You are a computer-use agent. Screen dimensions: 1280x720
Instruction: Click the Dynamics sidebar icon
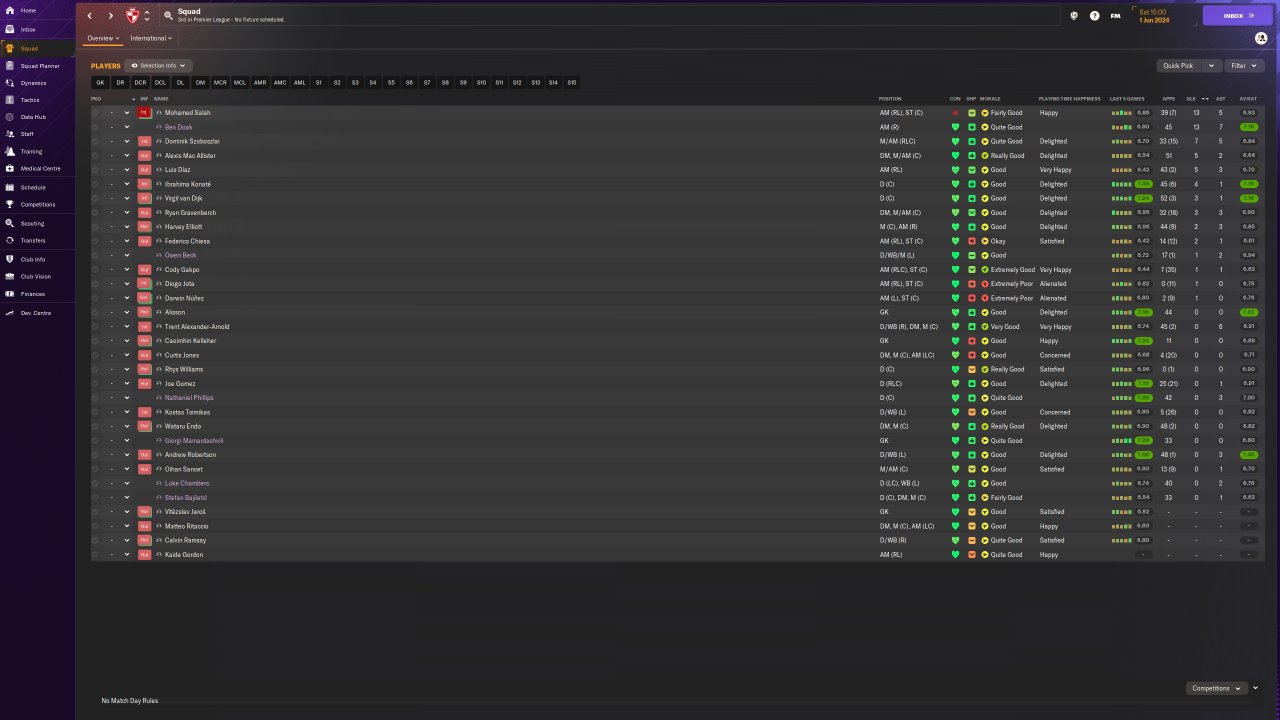[9, 83]
